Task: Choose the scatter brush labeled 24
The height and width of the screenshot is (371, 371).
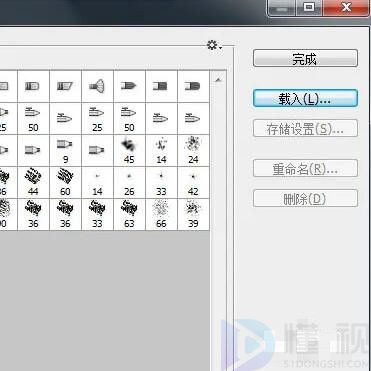Action: [193, 150]
